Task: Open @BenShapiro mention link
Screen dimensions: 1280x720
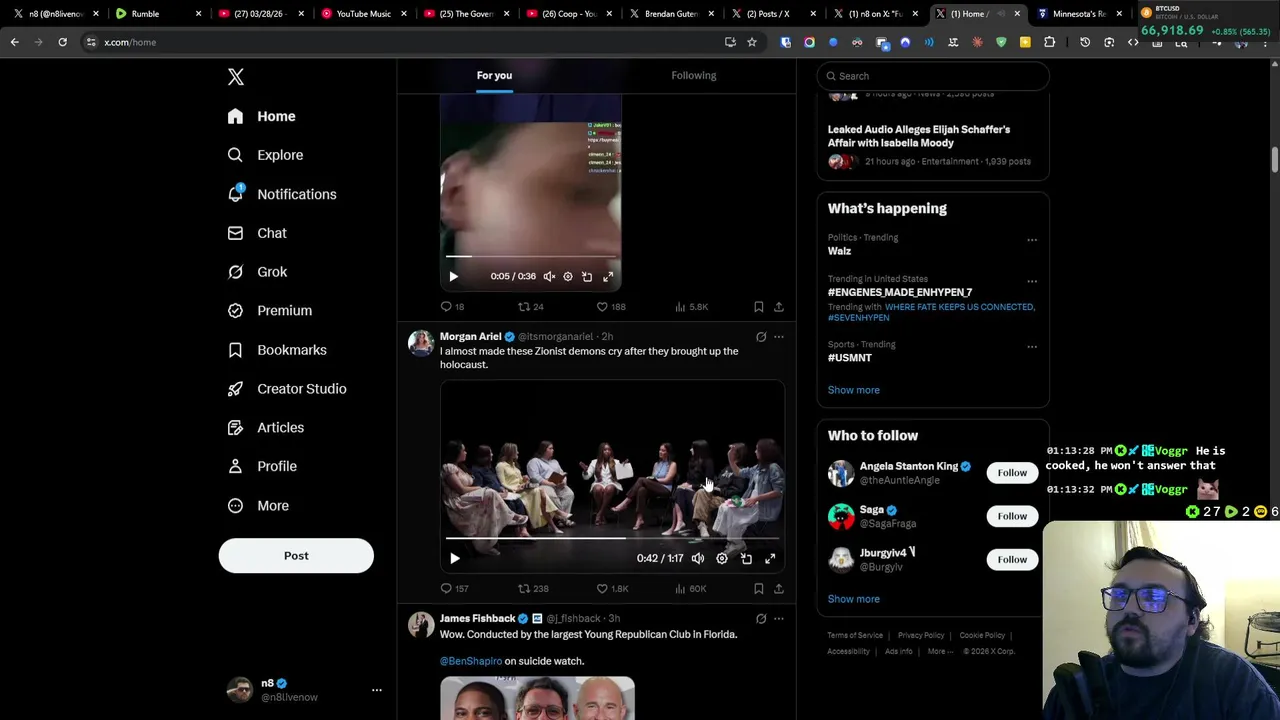Action: [471, 661]
